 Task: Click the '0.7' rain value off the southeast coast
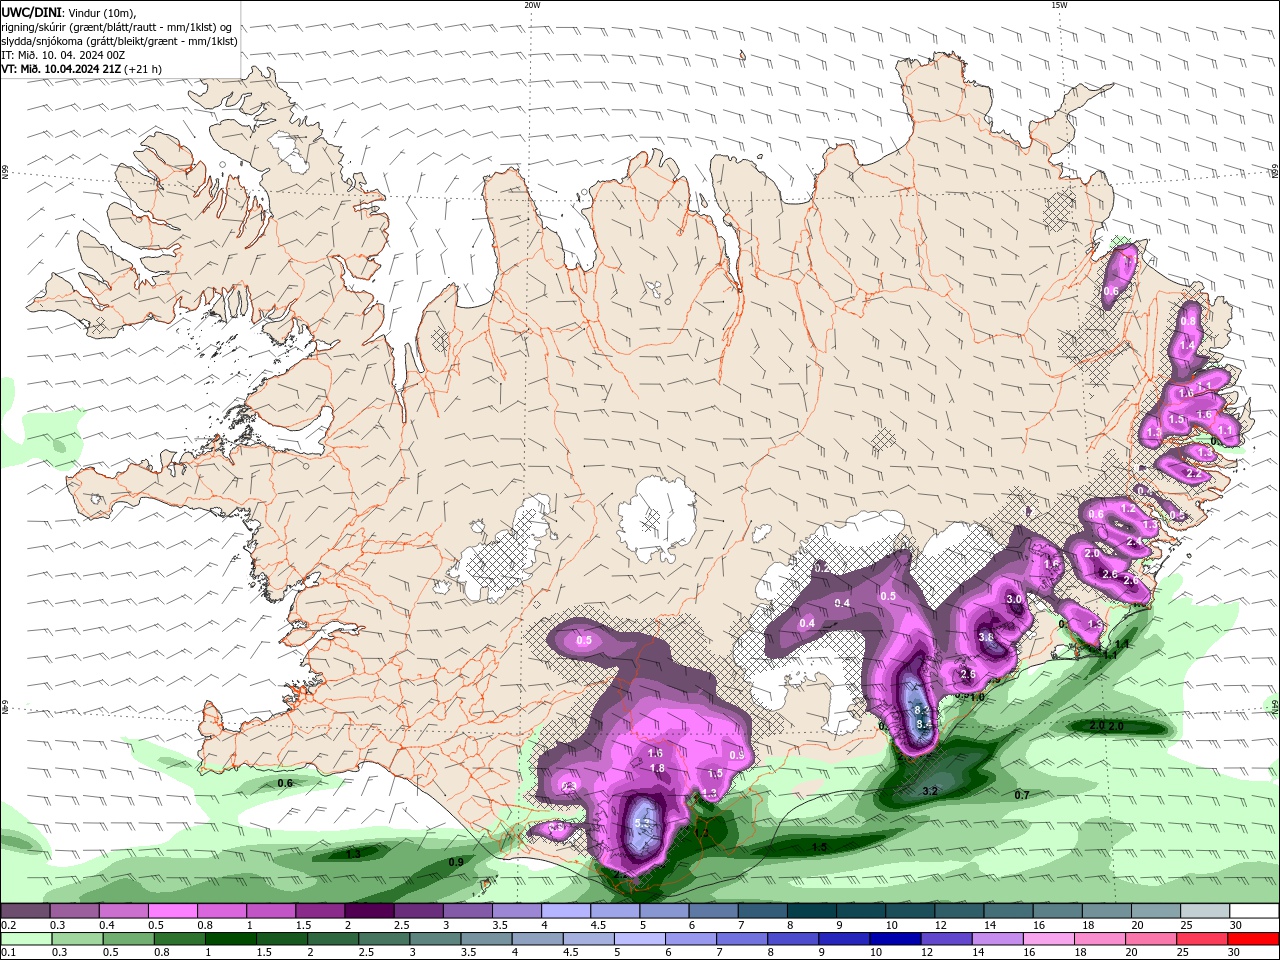tap(1022, 795)
